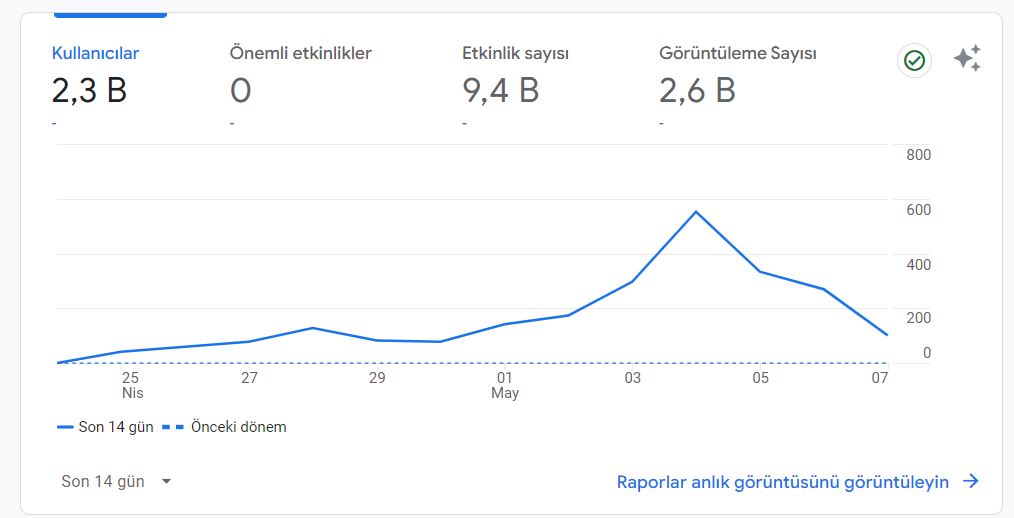Image resolution: width=1014 pixels, height=518 pixels.
Task: Click the Son 14 gün legend entry
Action: (x=105, y=427)
